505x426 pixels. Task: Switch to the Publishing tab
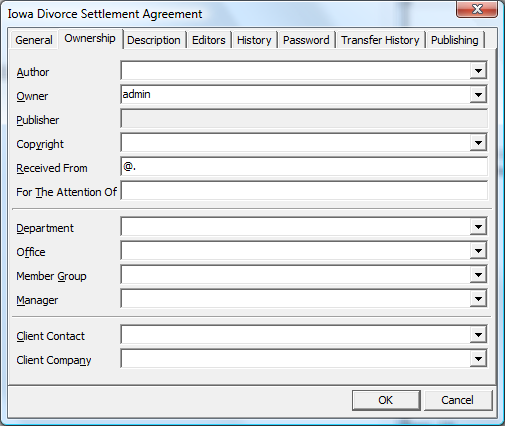(x=455, y=40)
